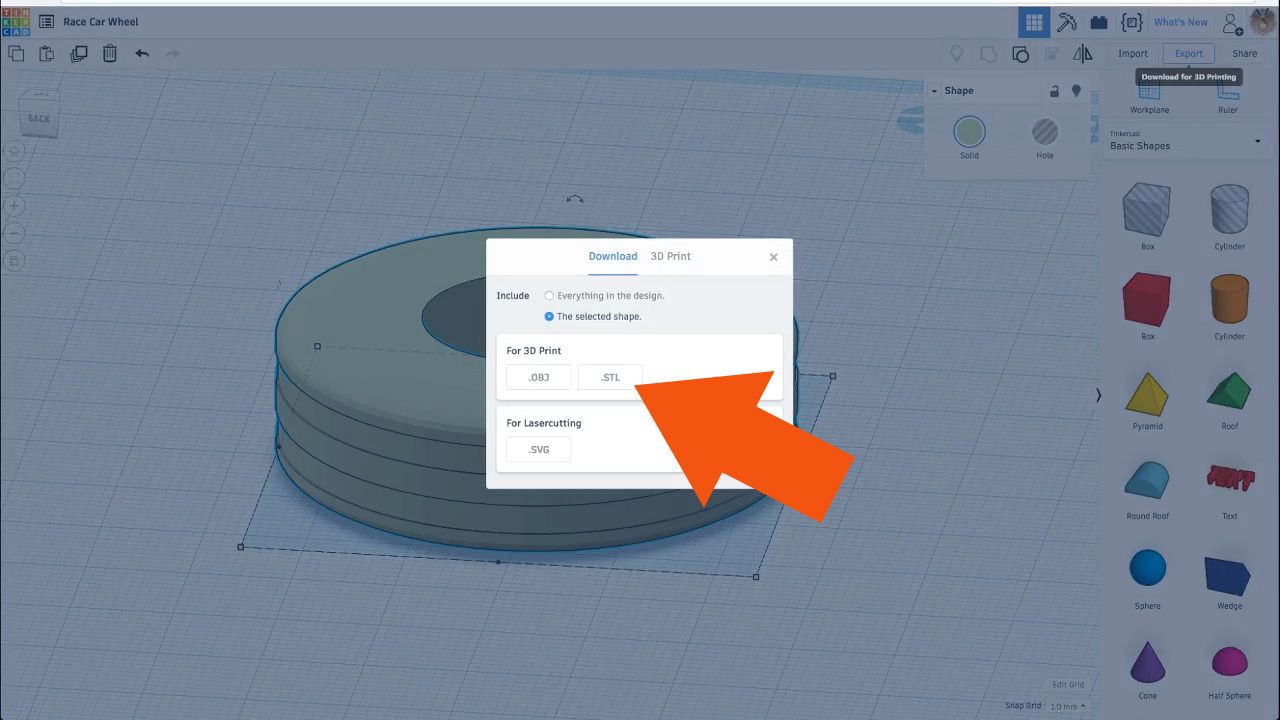1280x720 pixels.
Task: Click the BACK face of view cube
Action: point(39,118)
